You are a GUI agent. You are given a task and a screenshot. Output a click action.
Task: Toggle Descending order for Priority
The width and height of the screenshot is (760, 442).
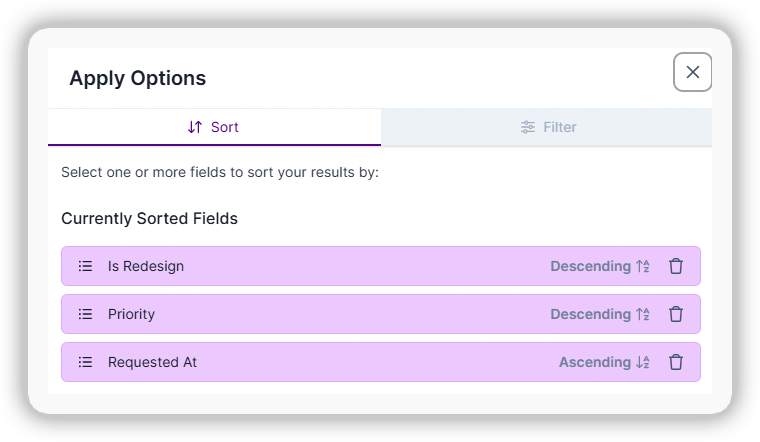(x=600, y=314)
